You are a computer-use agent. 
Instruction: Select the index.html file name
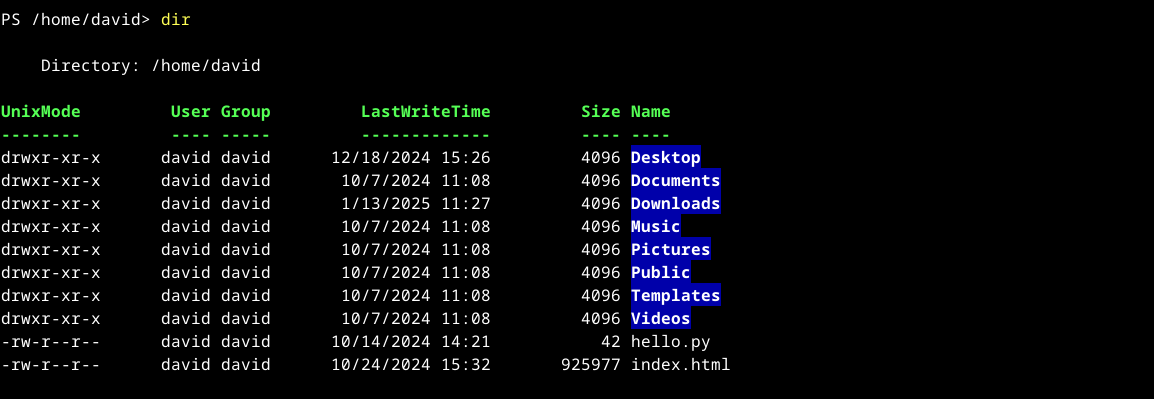coord(681,364)
